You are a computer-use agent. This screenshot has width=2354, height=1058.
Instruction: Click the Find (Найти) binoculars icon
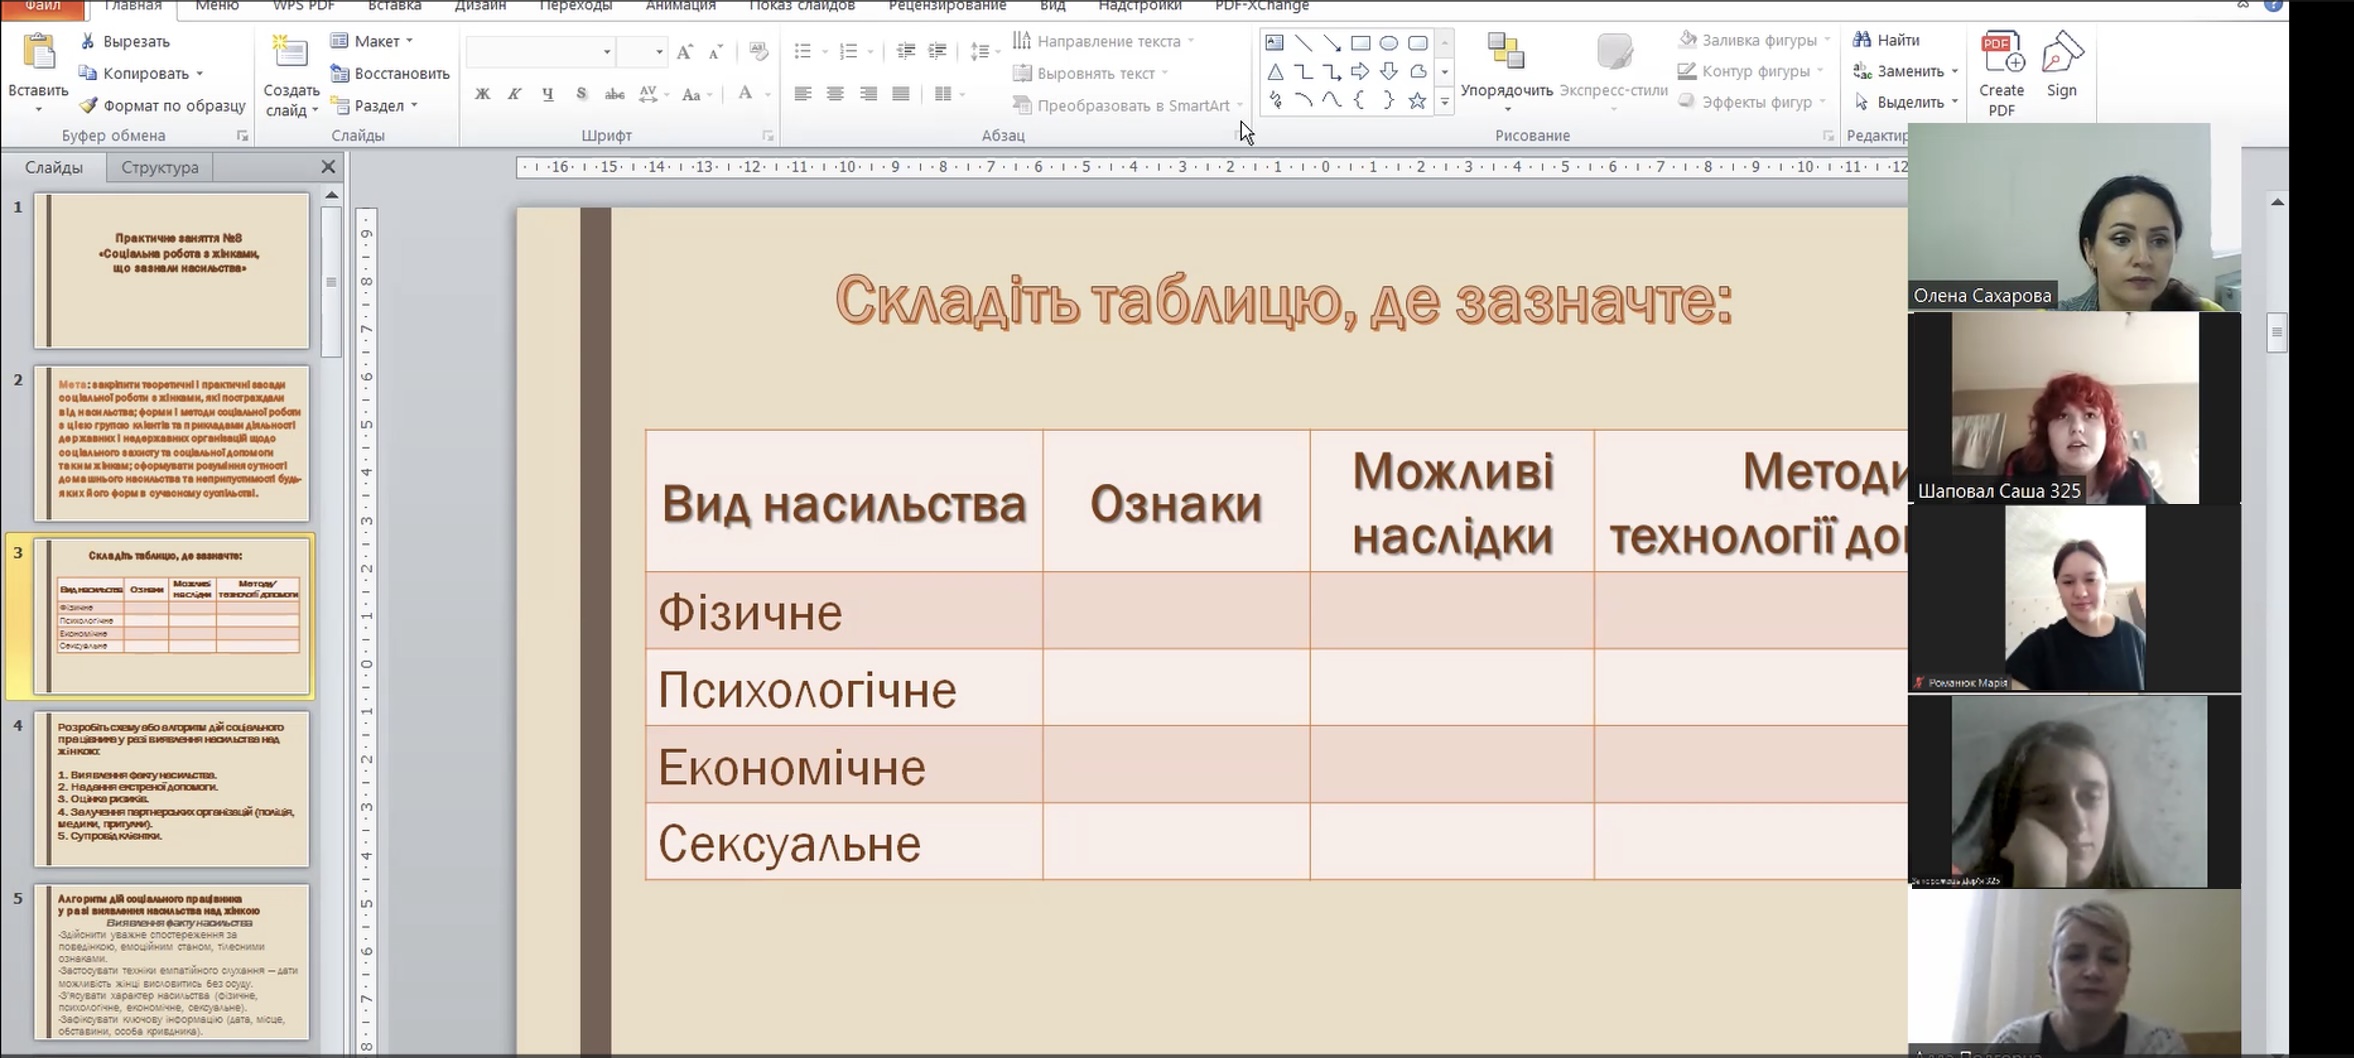coord(1862,40)
